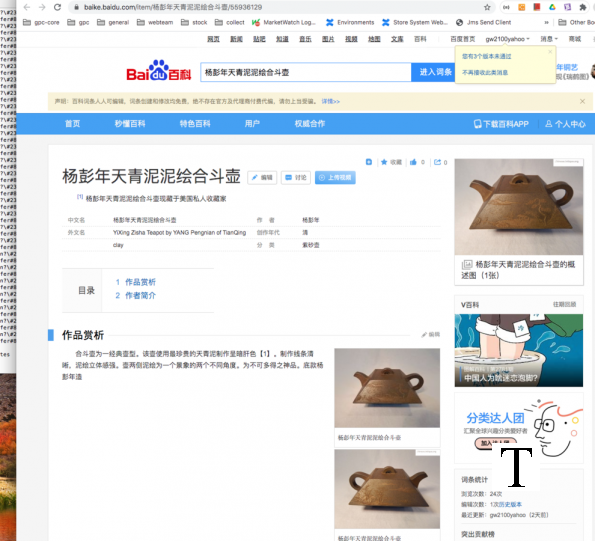Open the 特色百科 navigation tab
The height and width of the screenshot is (541, 595).
tap(195, 124)
